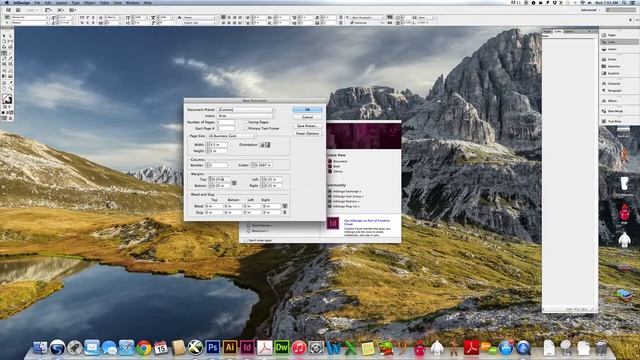Launch Dreamweaver from the Dock
The height and width of the screenshot is (360, 640).
[x=282, y=347]
